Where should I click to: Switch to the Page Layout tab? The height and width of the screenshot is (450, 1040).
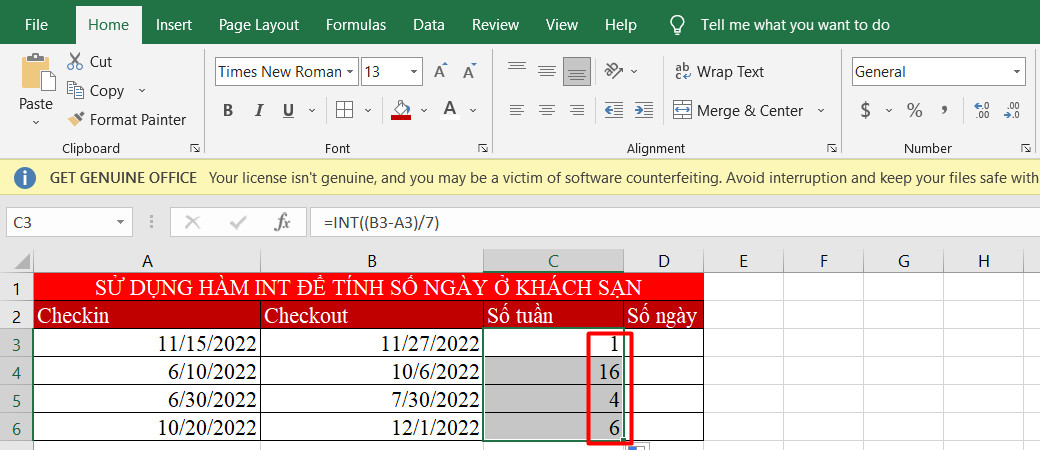click(259, 25)
